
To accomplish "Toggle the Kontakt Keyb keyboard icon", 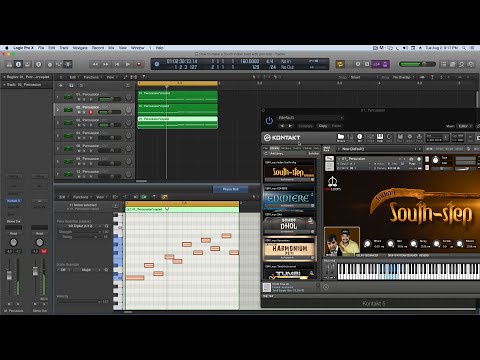I will coord(380,137).
